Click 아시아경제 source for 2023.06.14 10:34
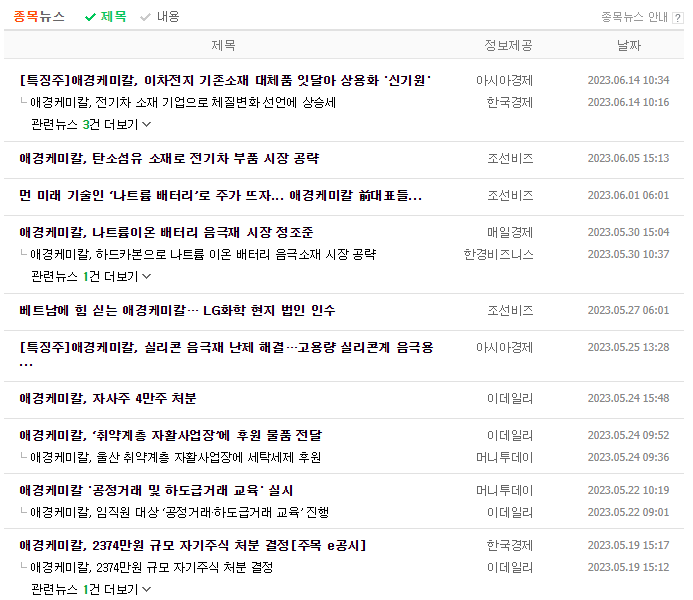Viewport: 693px width, 600px height. [504, 80]
